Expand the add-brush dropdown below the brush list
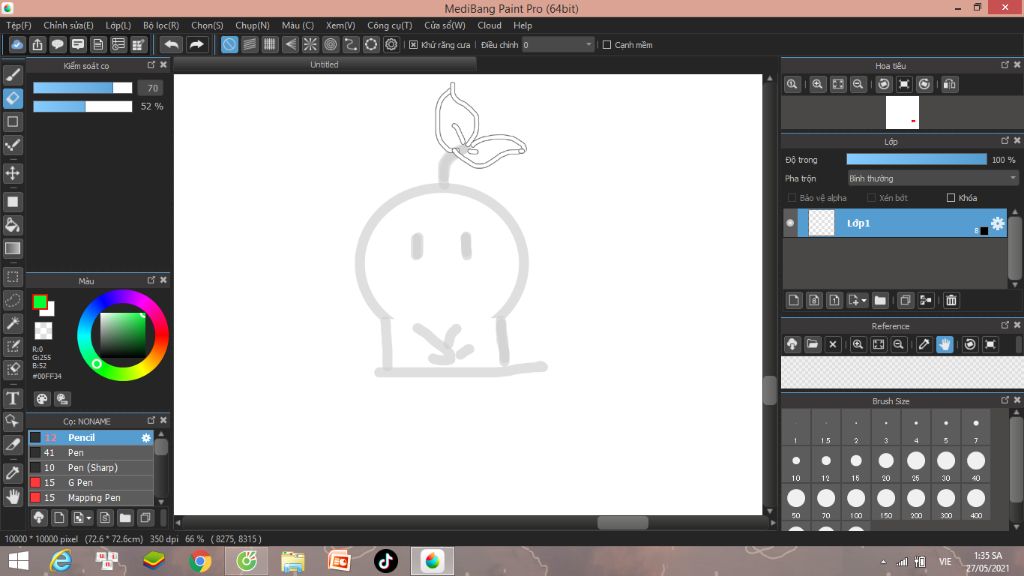Screen dimensions: 1024x576 89,519
